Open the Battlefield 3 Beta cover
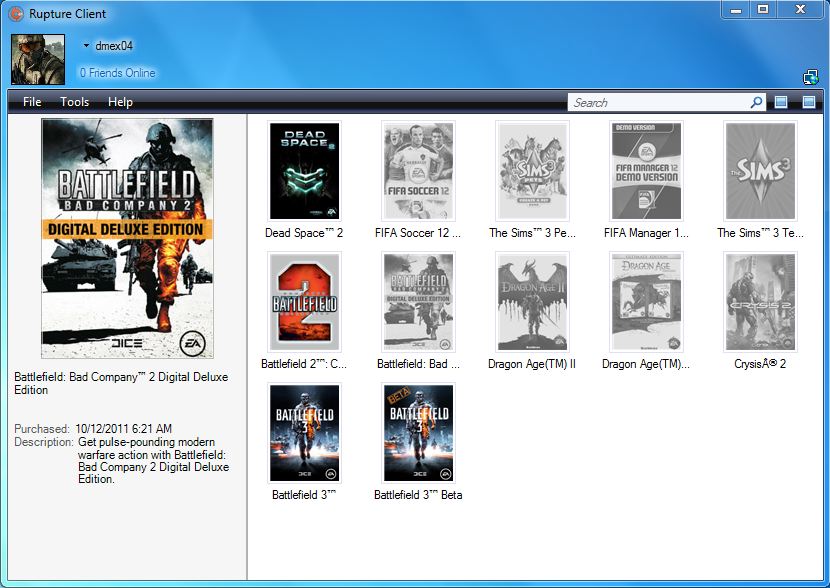This screenshot has width=830, height=588. pyautogui.click(x=418, y=432)
